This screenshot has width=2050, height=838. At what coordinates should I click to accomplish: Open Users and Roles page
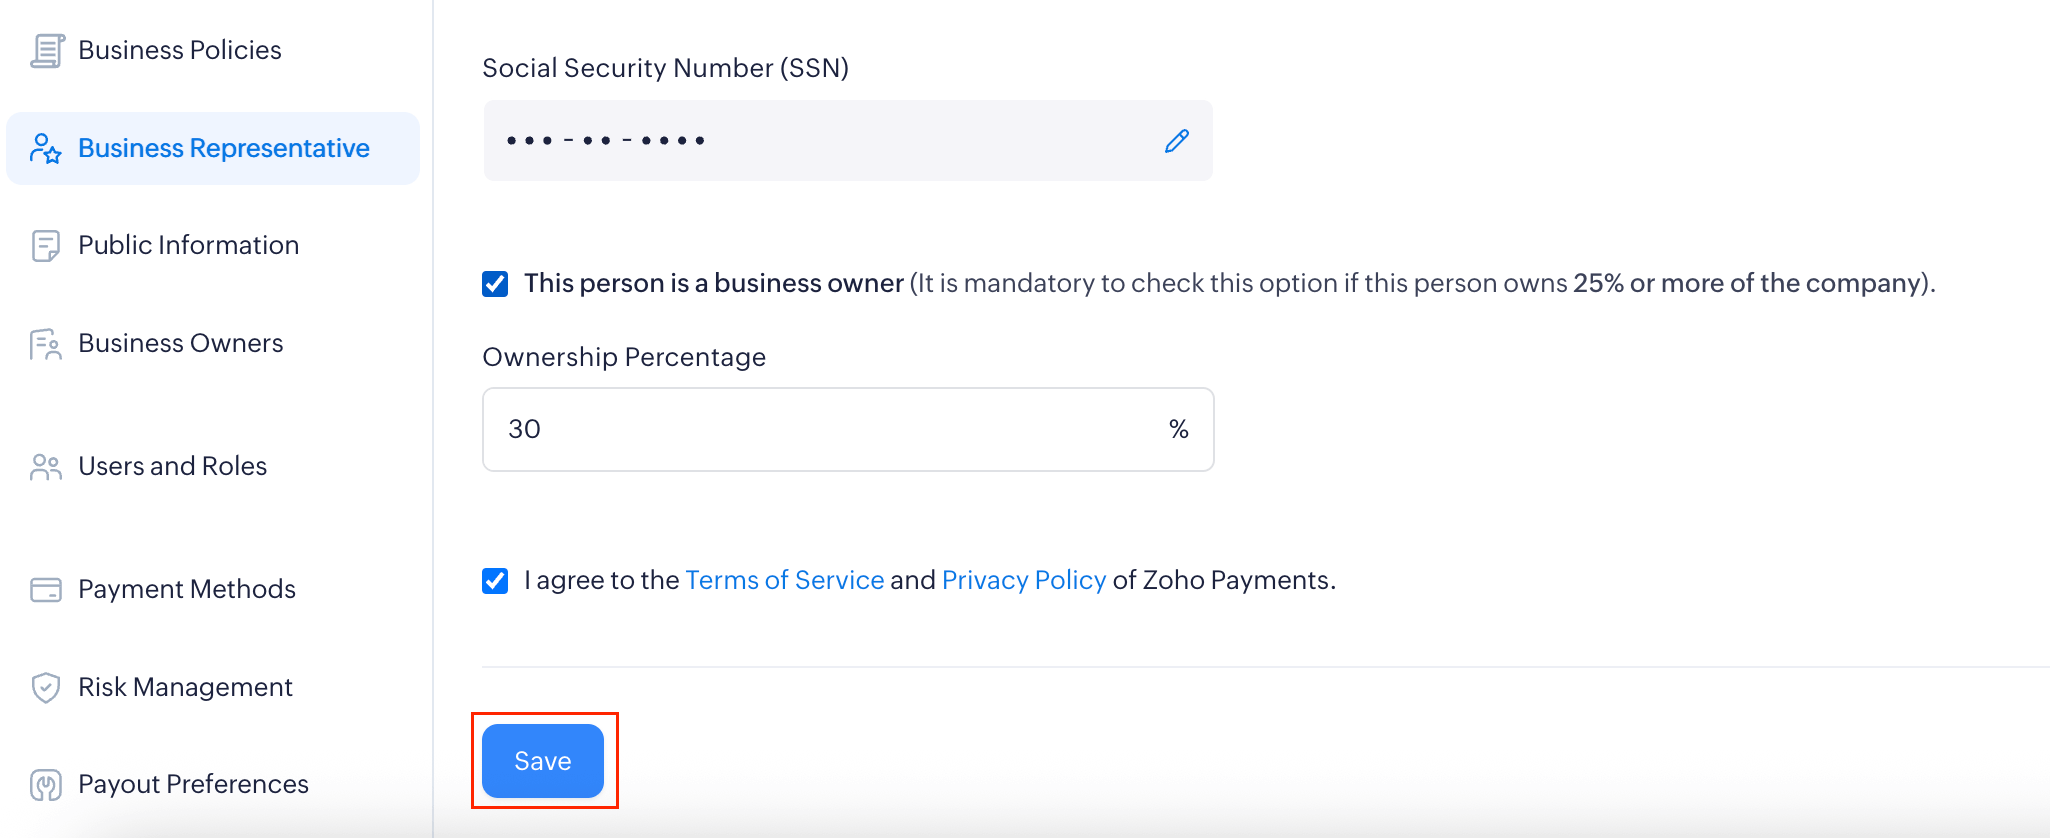[172, 467]
